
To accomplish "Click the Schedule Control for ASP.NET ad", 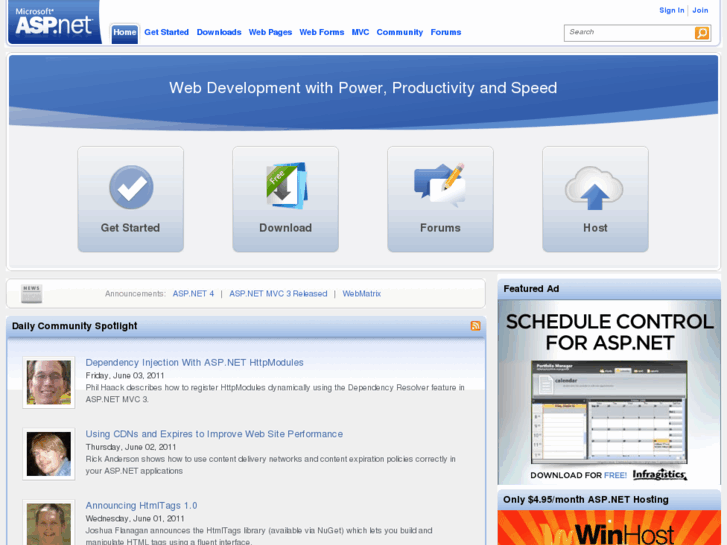I will coord(609,392).
